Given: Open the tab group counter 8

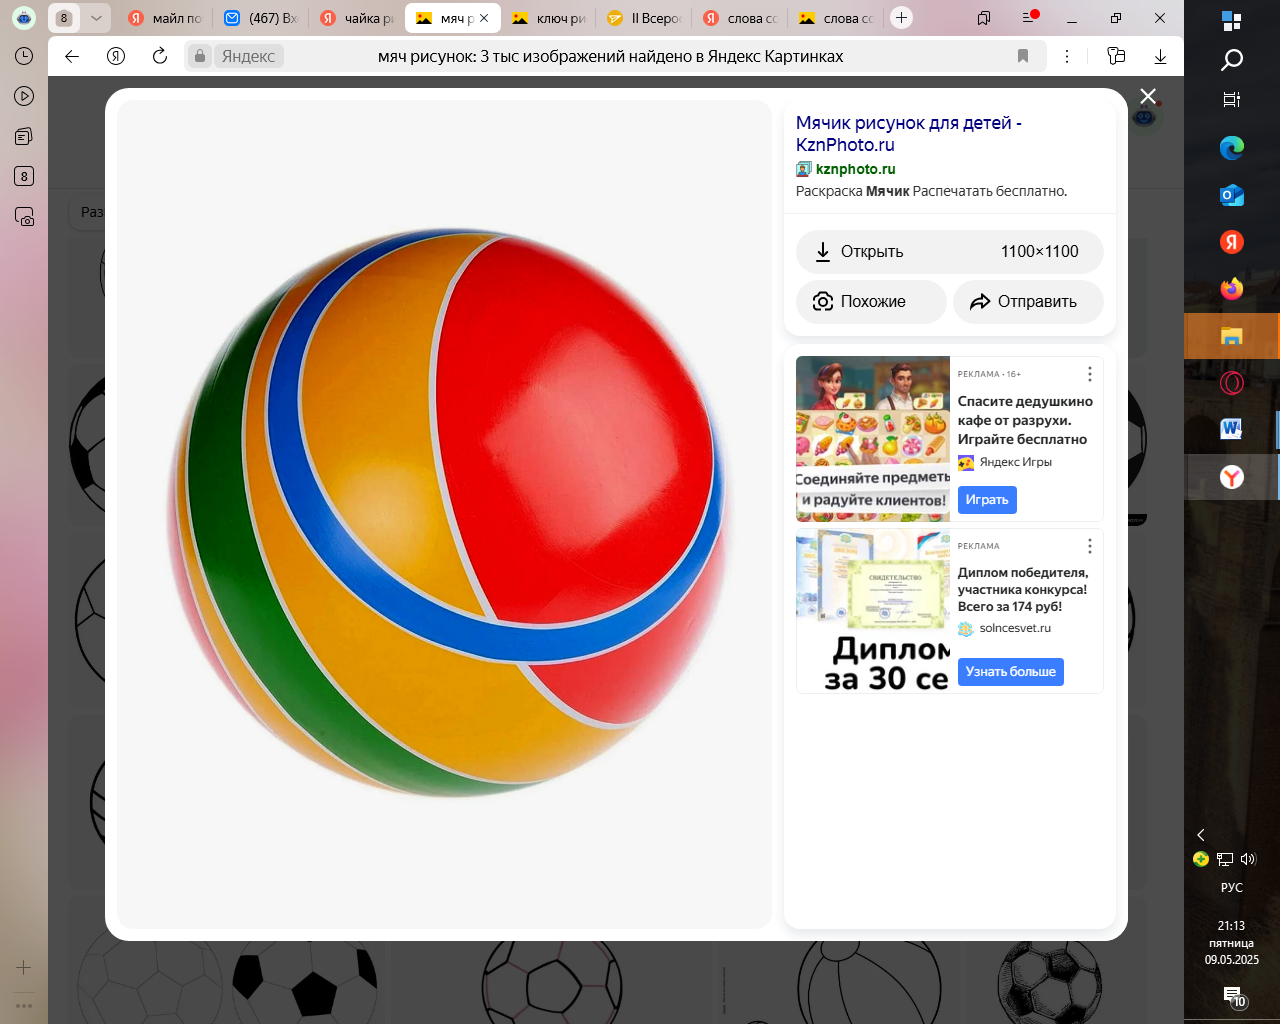Looking at the screenshot, I should coord(64,18).
